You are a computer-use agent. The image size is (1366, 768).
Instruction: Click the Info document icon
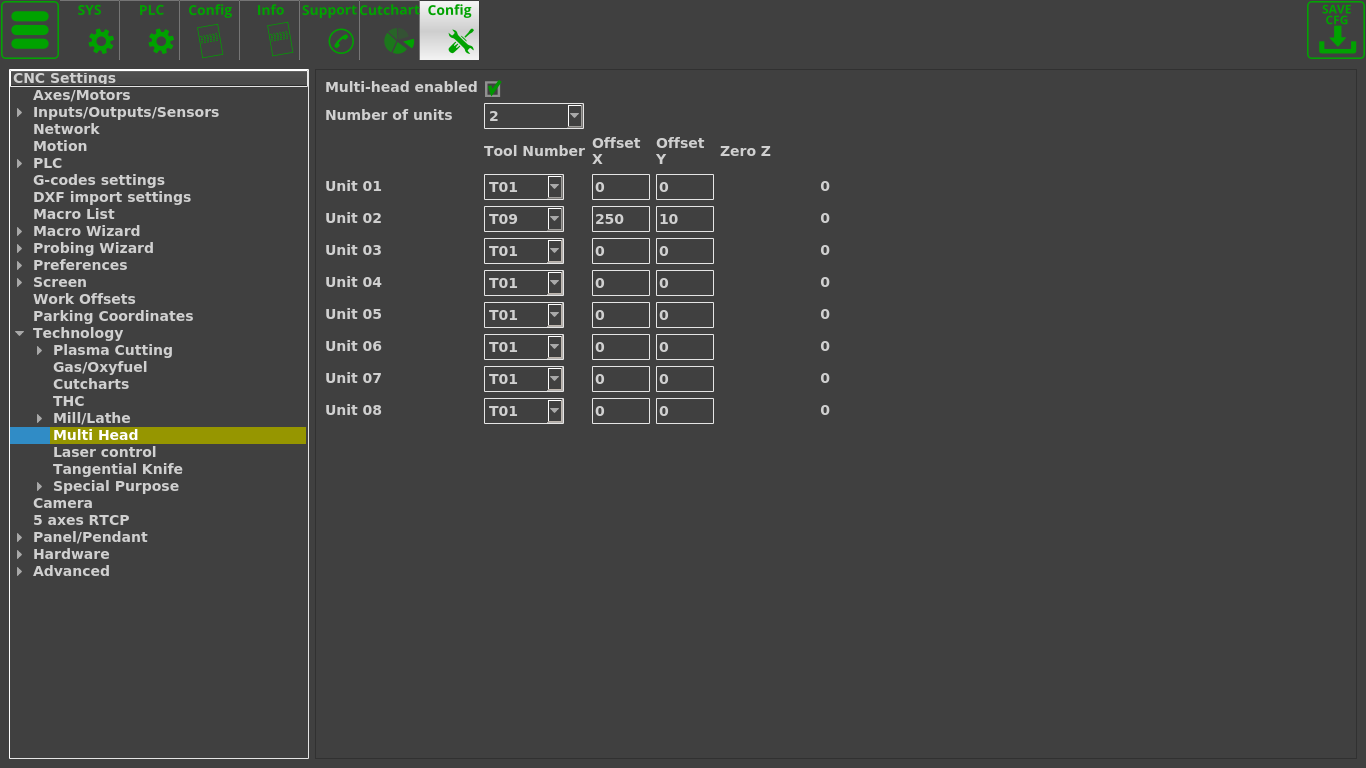tap(279, 40)
